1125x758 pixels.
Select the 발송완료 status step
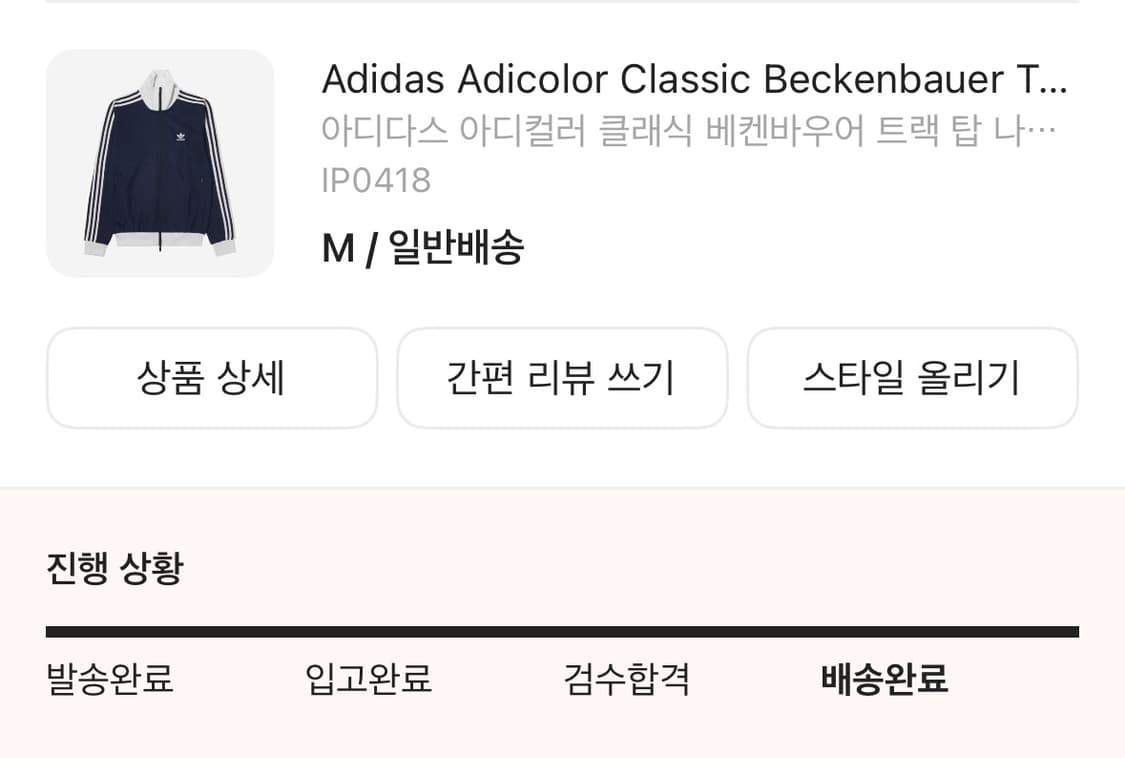tap(110, 680)
